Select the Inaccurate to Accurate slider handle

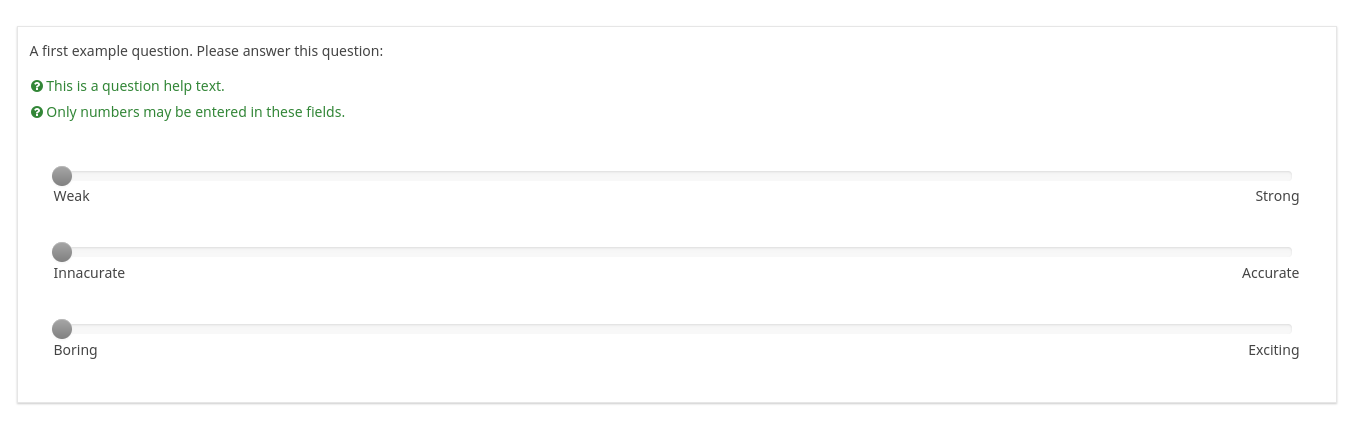[62, 252]
